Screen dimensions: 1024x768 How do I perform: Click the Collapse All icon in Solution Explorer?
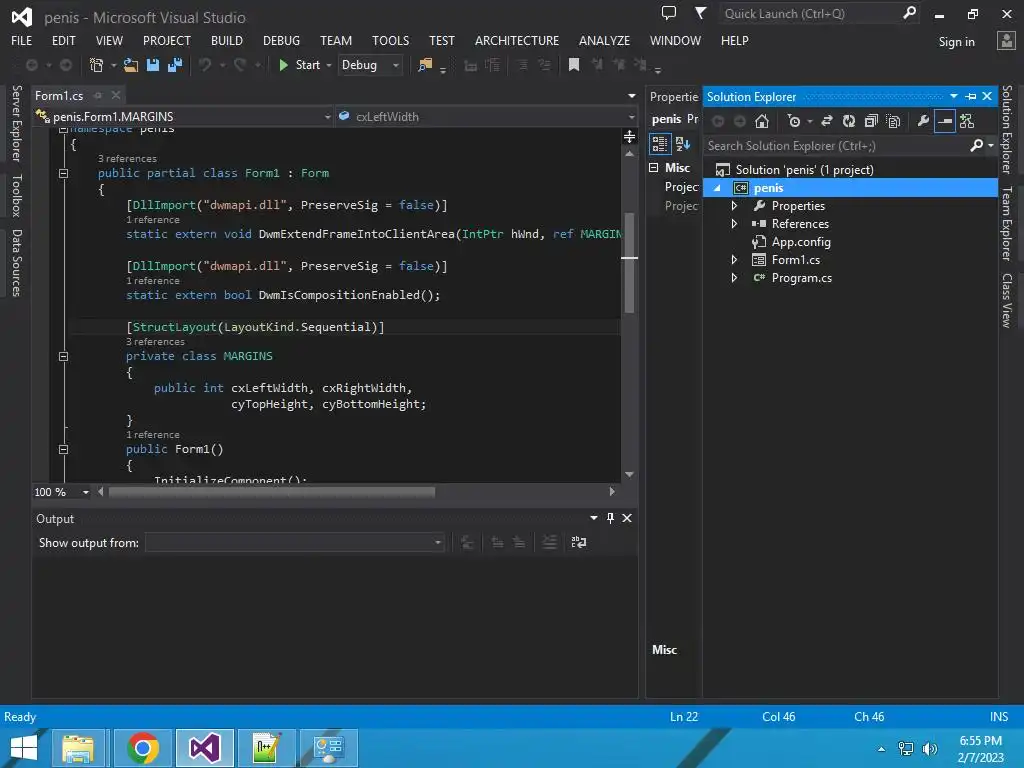pos(871,121)
